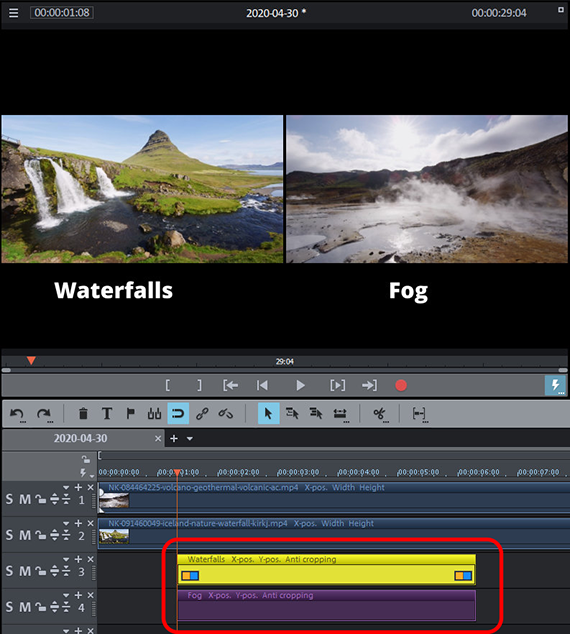The width and height of the screenshot is (570, 634).
Task: Minimize track 1 height
Action: tap(66, 500)
